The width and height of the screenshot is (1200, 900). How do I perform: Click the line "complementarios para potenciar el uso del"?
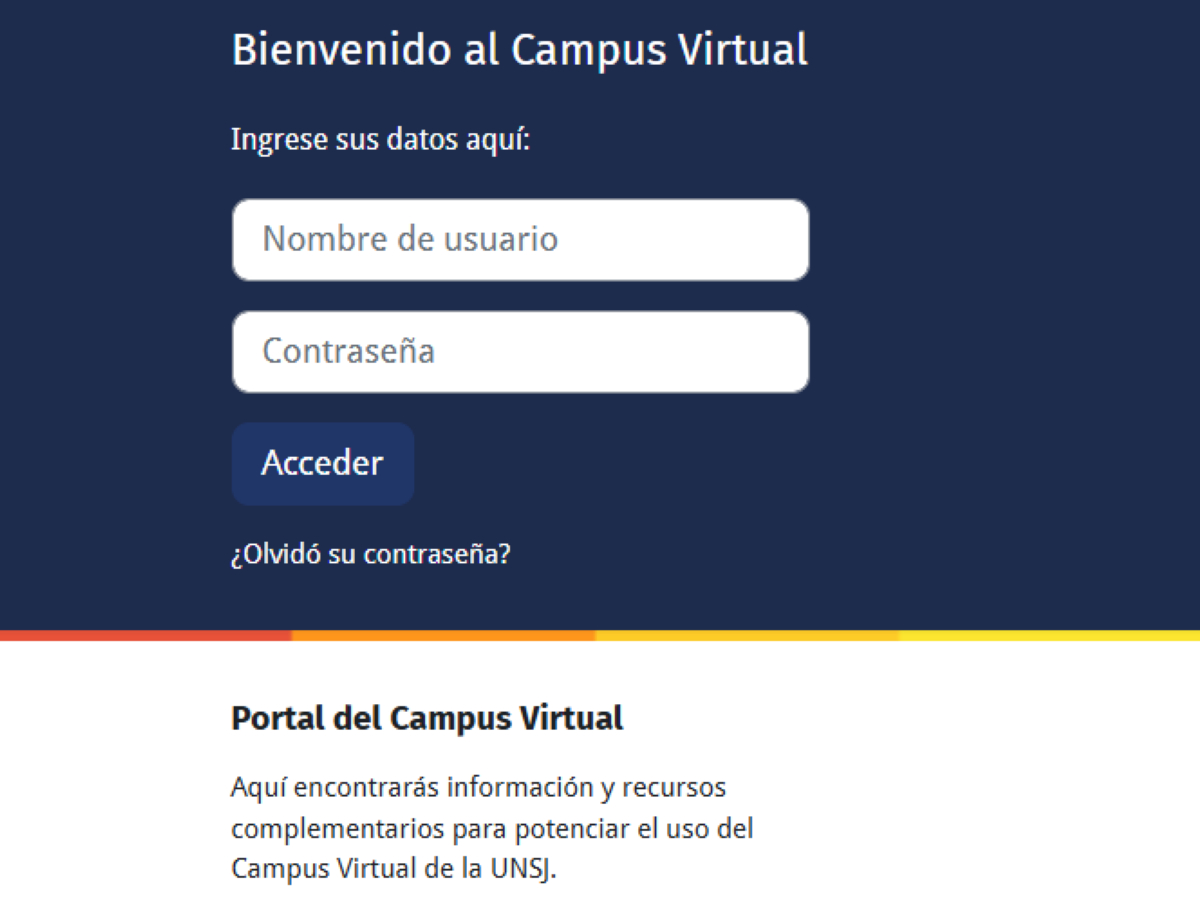492,829
